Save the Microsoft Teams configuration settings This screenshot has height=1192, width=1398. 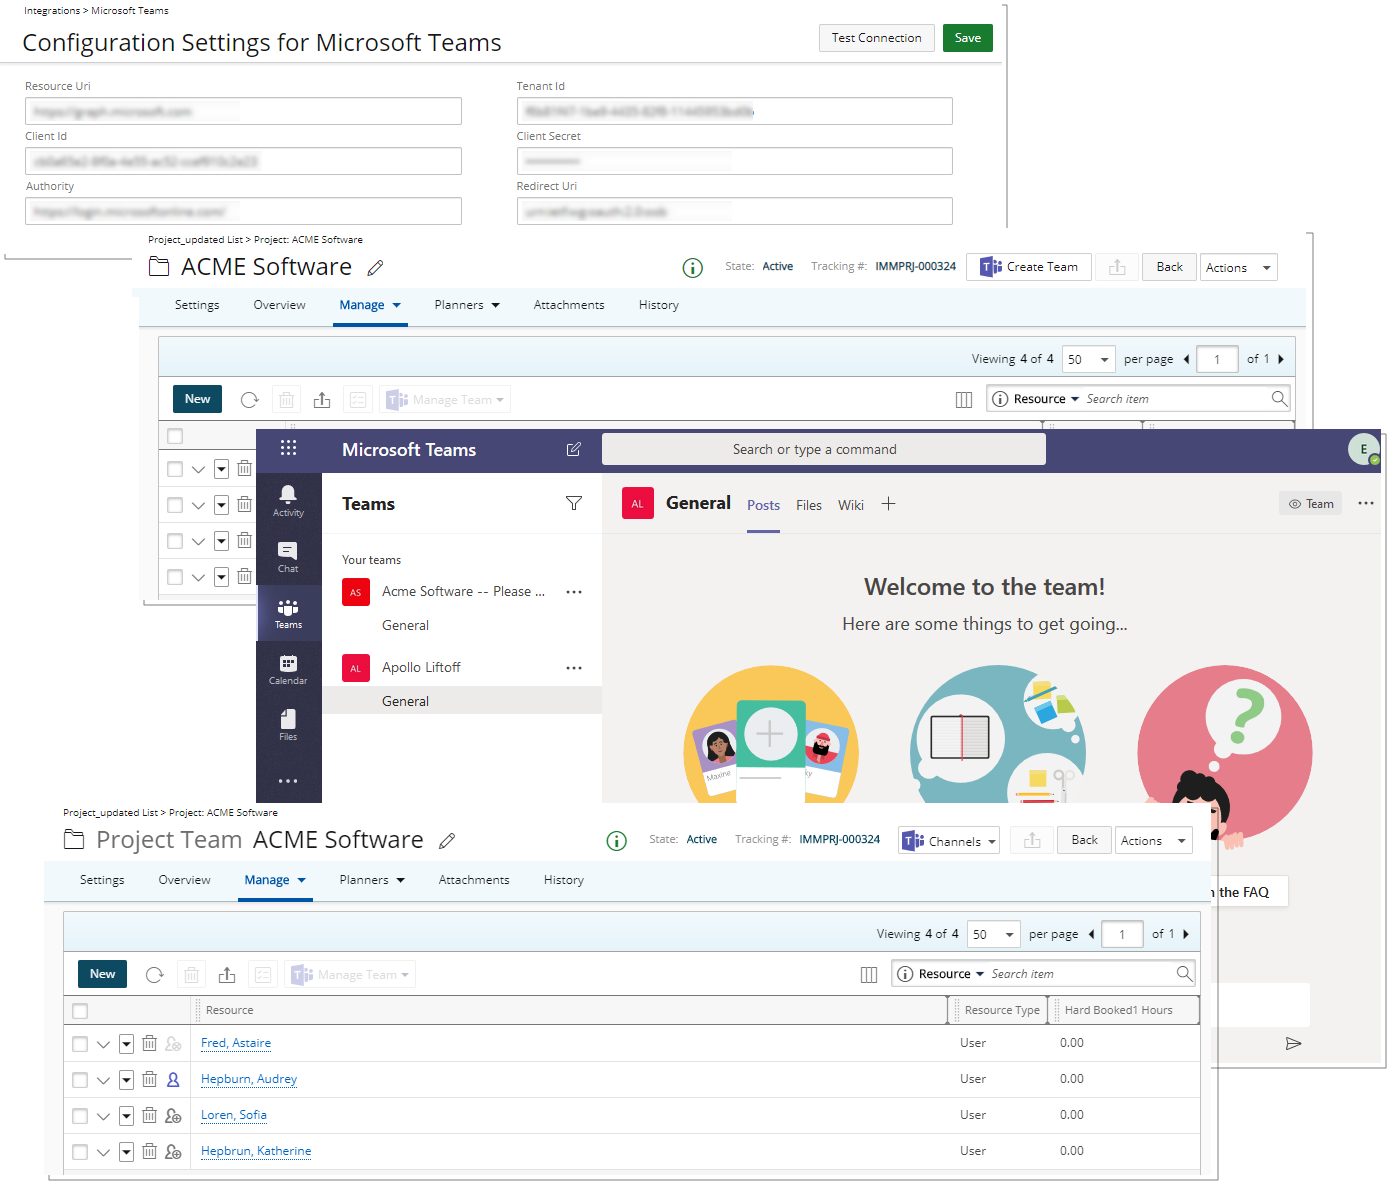[x=968, y=38]
